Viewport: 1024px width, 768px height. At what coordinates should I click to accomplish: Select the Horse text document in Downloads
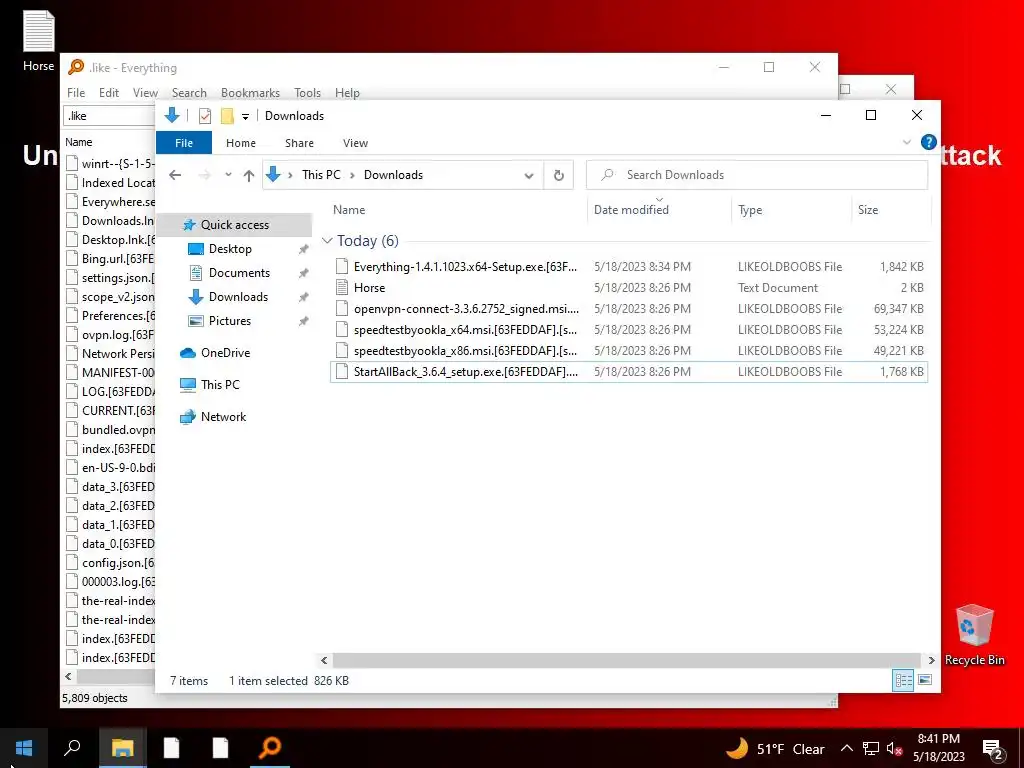coord(629,287)
